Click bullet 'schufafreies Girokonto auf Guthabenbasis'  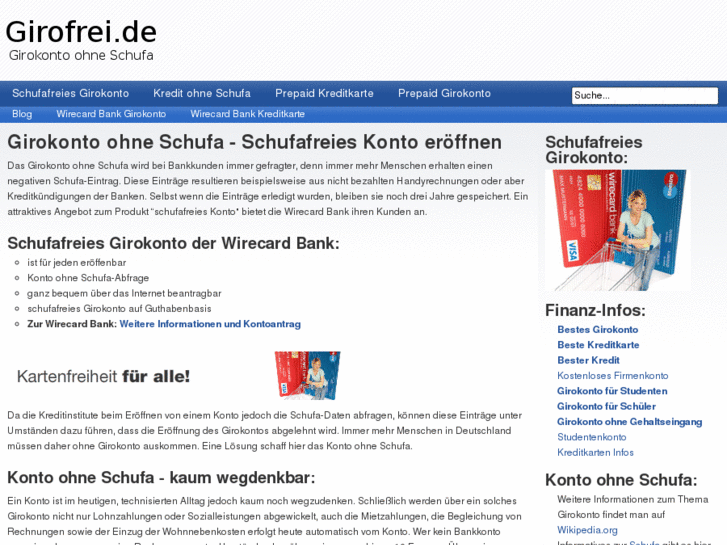click(x=119, y=308)
